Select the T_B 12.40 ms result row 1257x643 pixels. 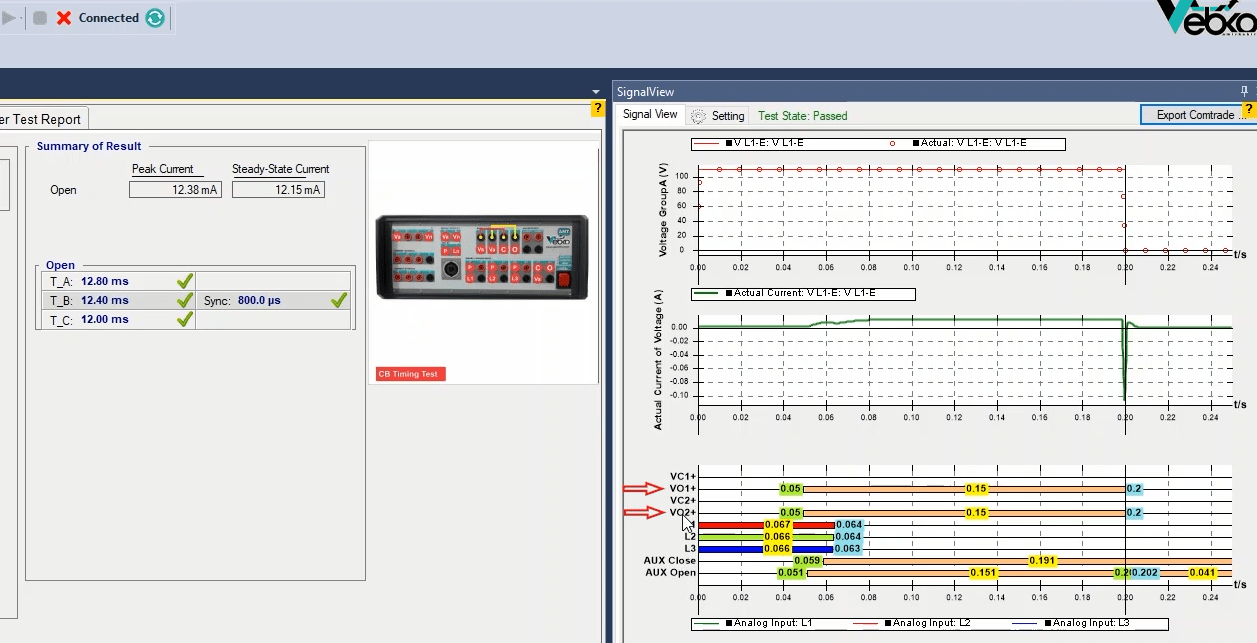point(105,300)
